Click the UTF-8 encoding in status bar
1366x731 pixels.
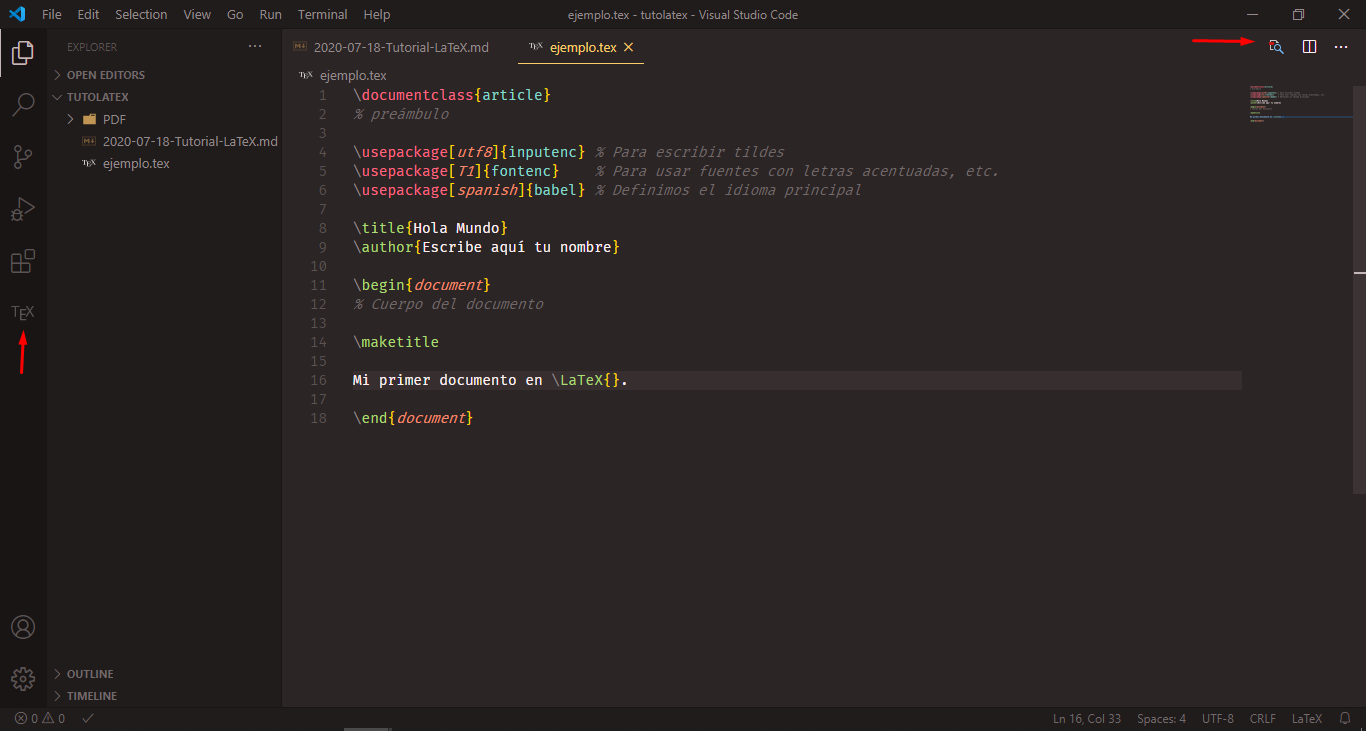[1217, 718]
